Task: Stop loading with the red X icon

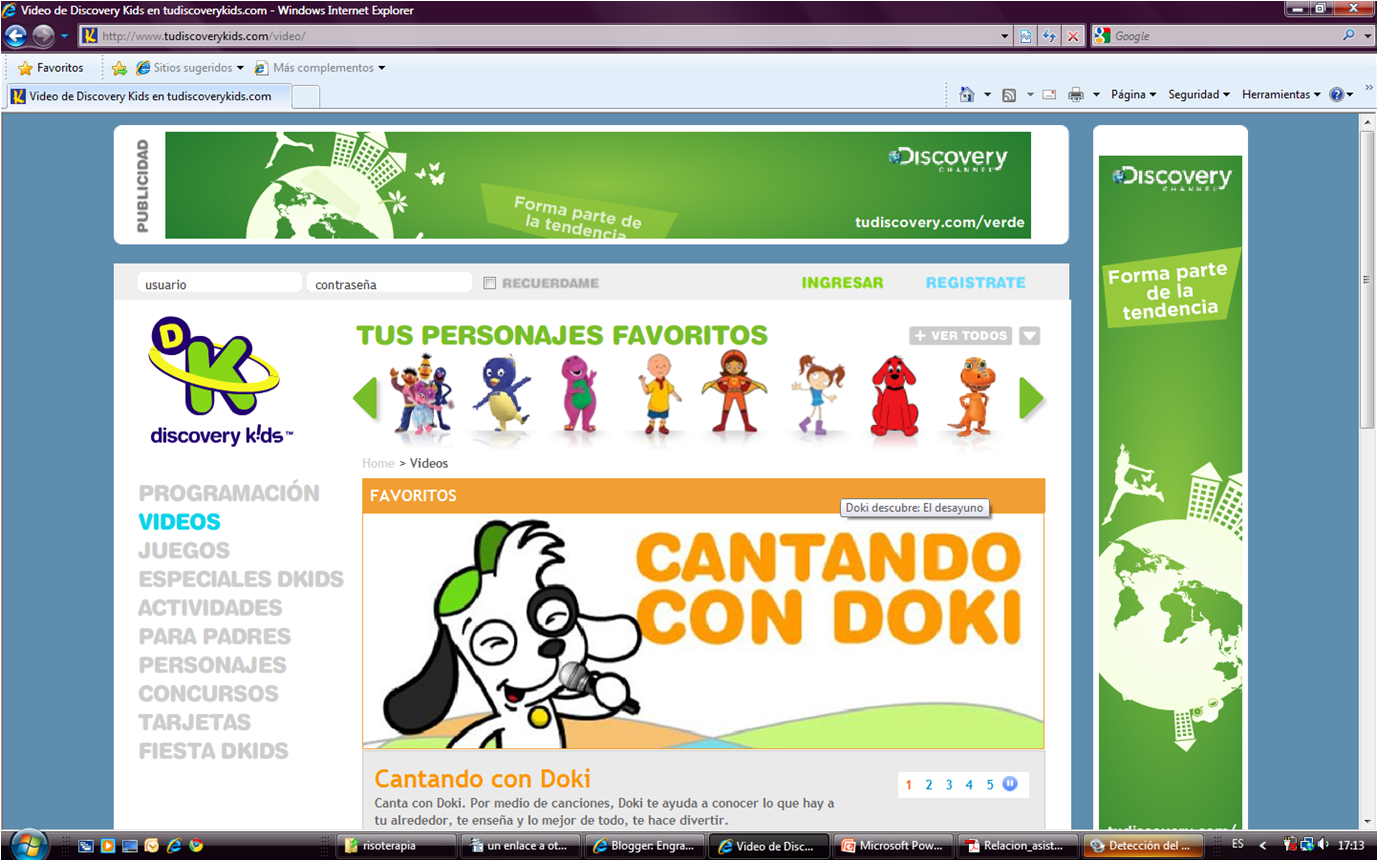Action: 1073,36
